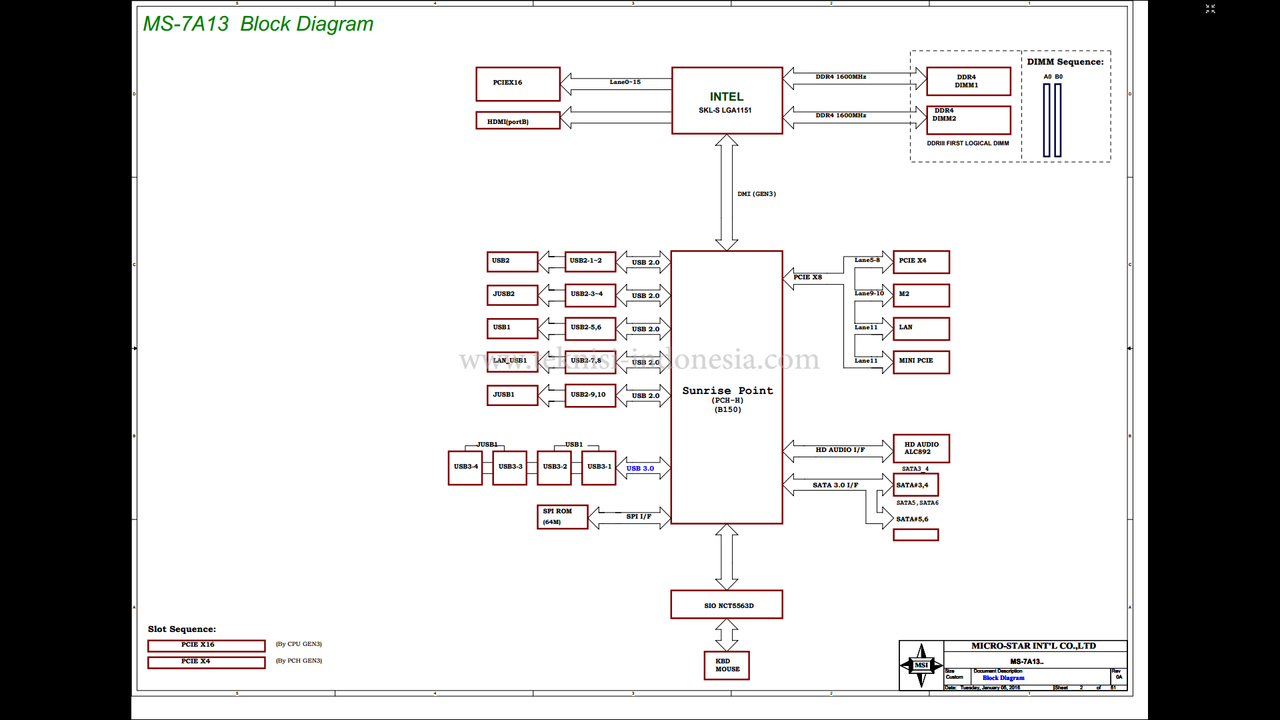Click the 'MICRO-STAR INT'L CO.,LTD' title cell
The image size is (1280, 720).
coord(1033,646)
